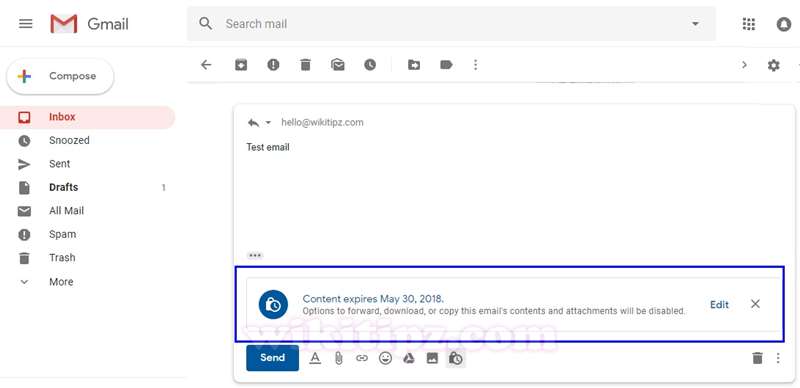The height and width of the screenshot is (388, 800).
Task: Open search options dropdown arrow
Action: tap(695, 24)
